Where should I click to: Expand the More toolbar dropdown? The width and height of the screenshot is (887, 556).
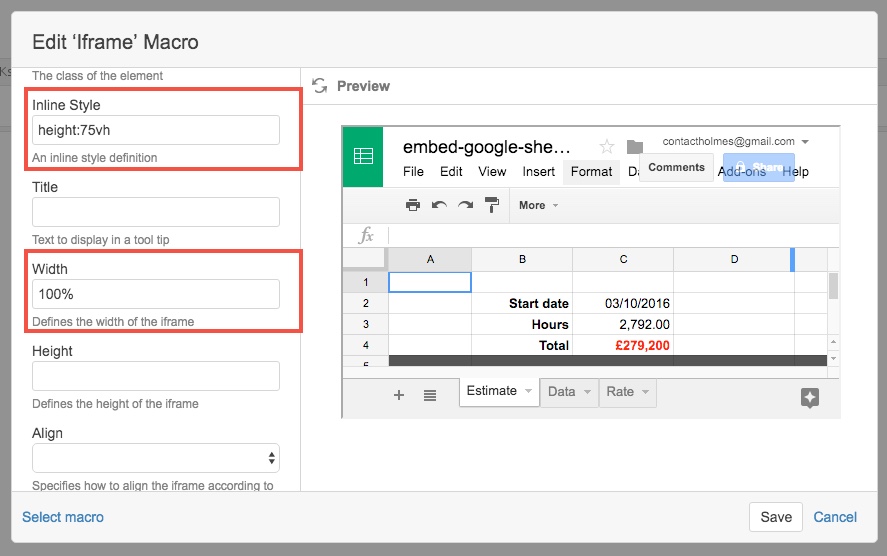point(538,205)
